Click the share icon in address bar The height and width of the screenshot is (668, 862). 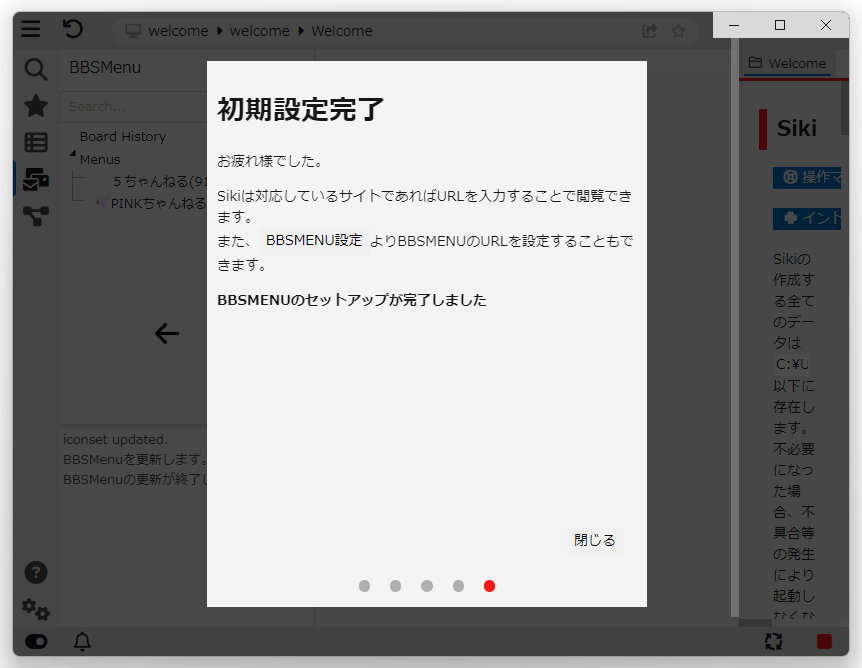point(649,31)
